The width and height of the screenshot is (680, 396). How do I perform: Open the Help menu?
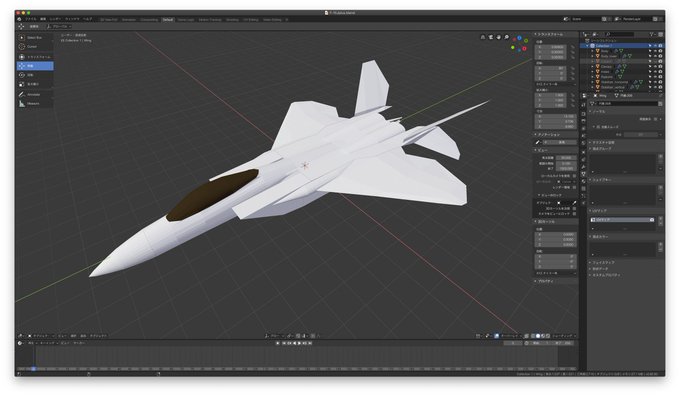(x=87, y=19)
